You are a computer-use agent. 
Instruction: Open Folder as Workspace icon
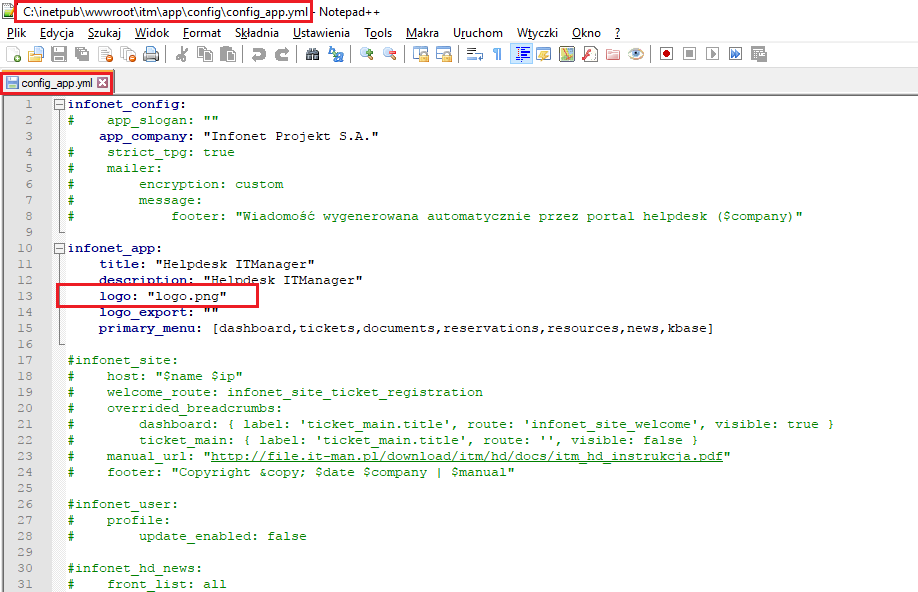point(613,54)
